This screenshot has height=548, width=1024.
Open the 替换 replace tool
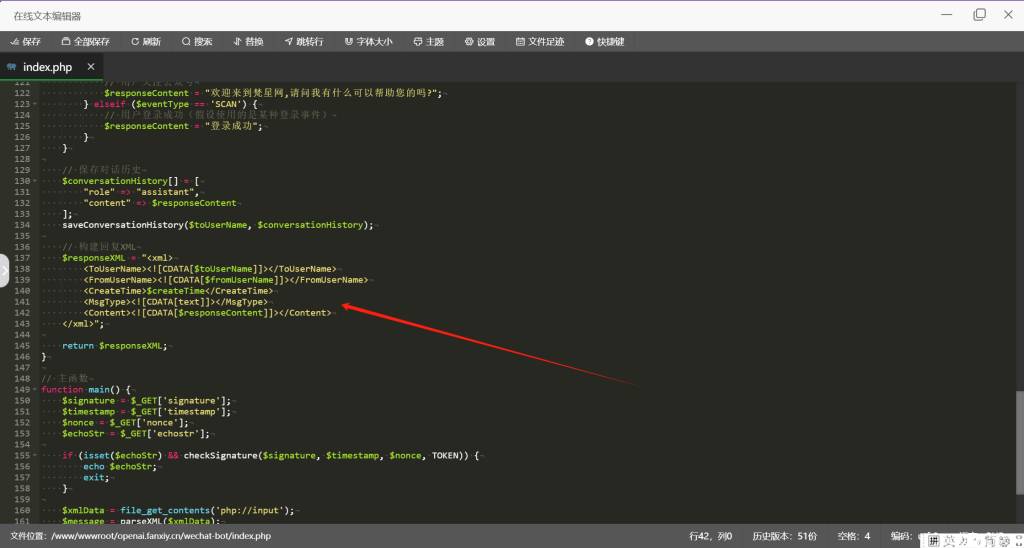pyautogui.click(x=248, y=42)
